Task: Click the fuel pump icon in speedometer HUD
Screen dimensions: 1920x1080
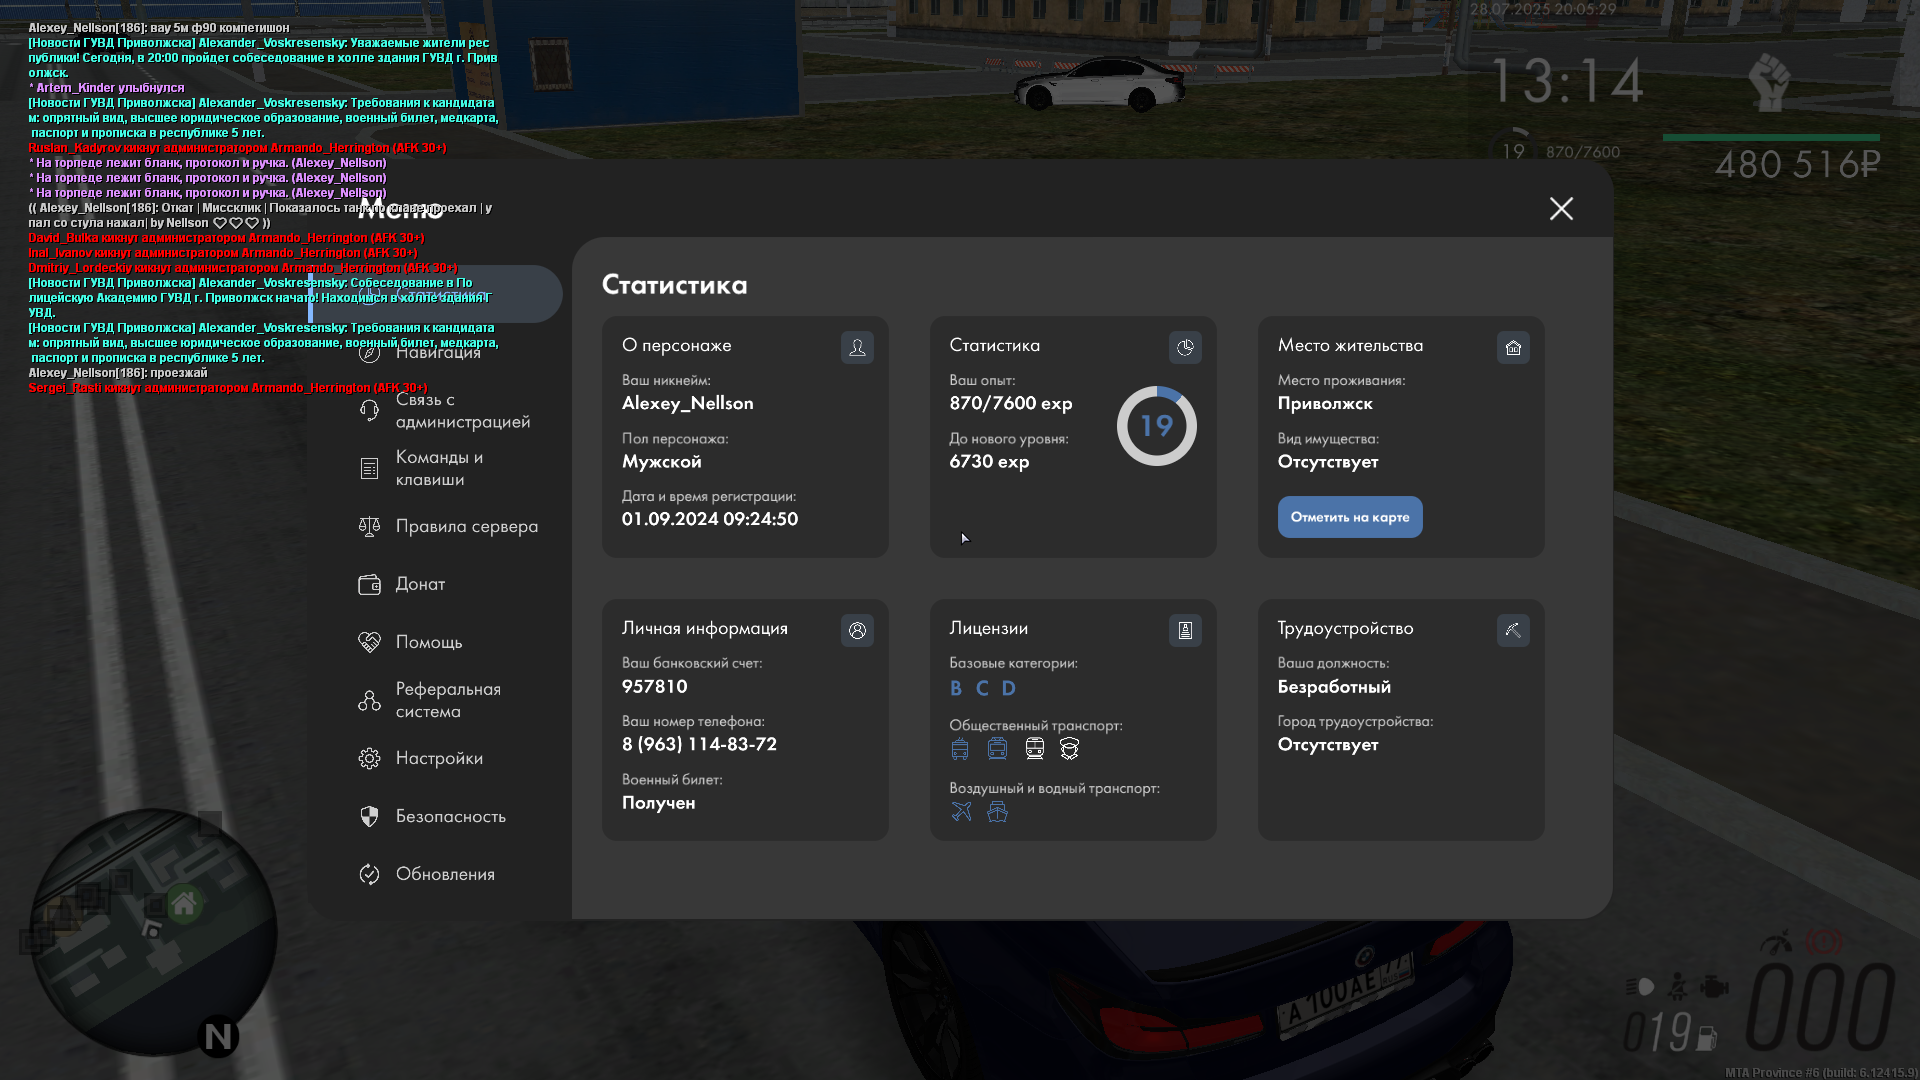Action: 1707,1038
